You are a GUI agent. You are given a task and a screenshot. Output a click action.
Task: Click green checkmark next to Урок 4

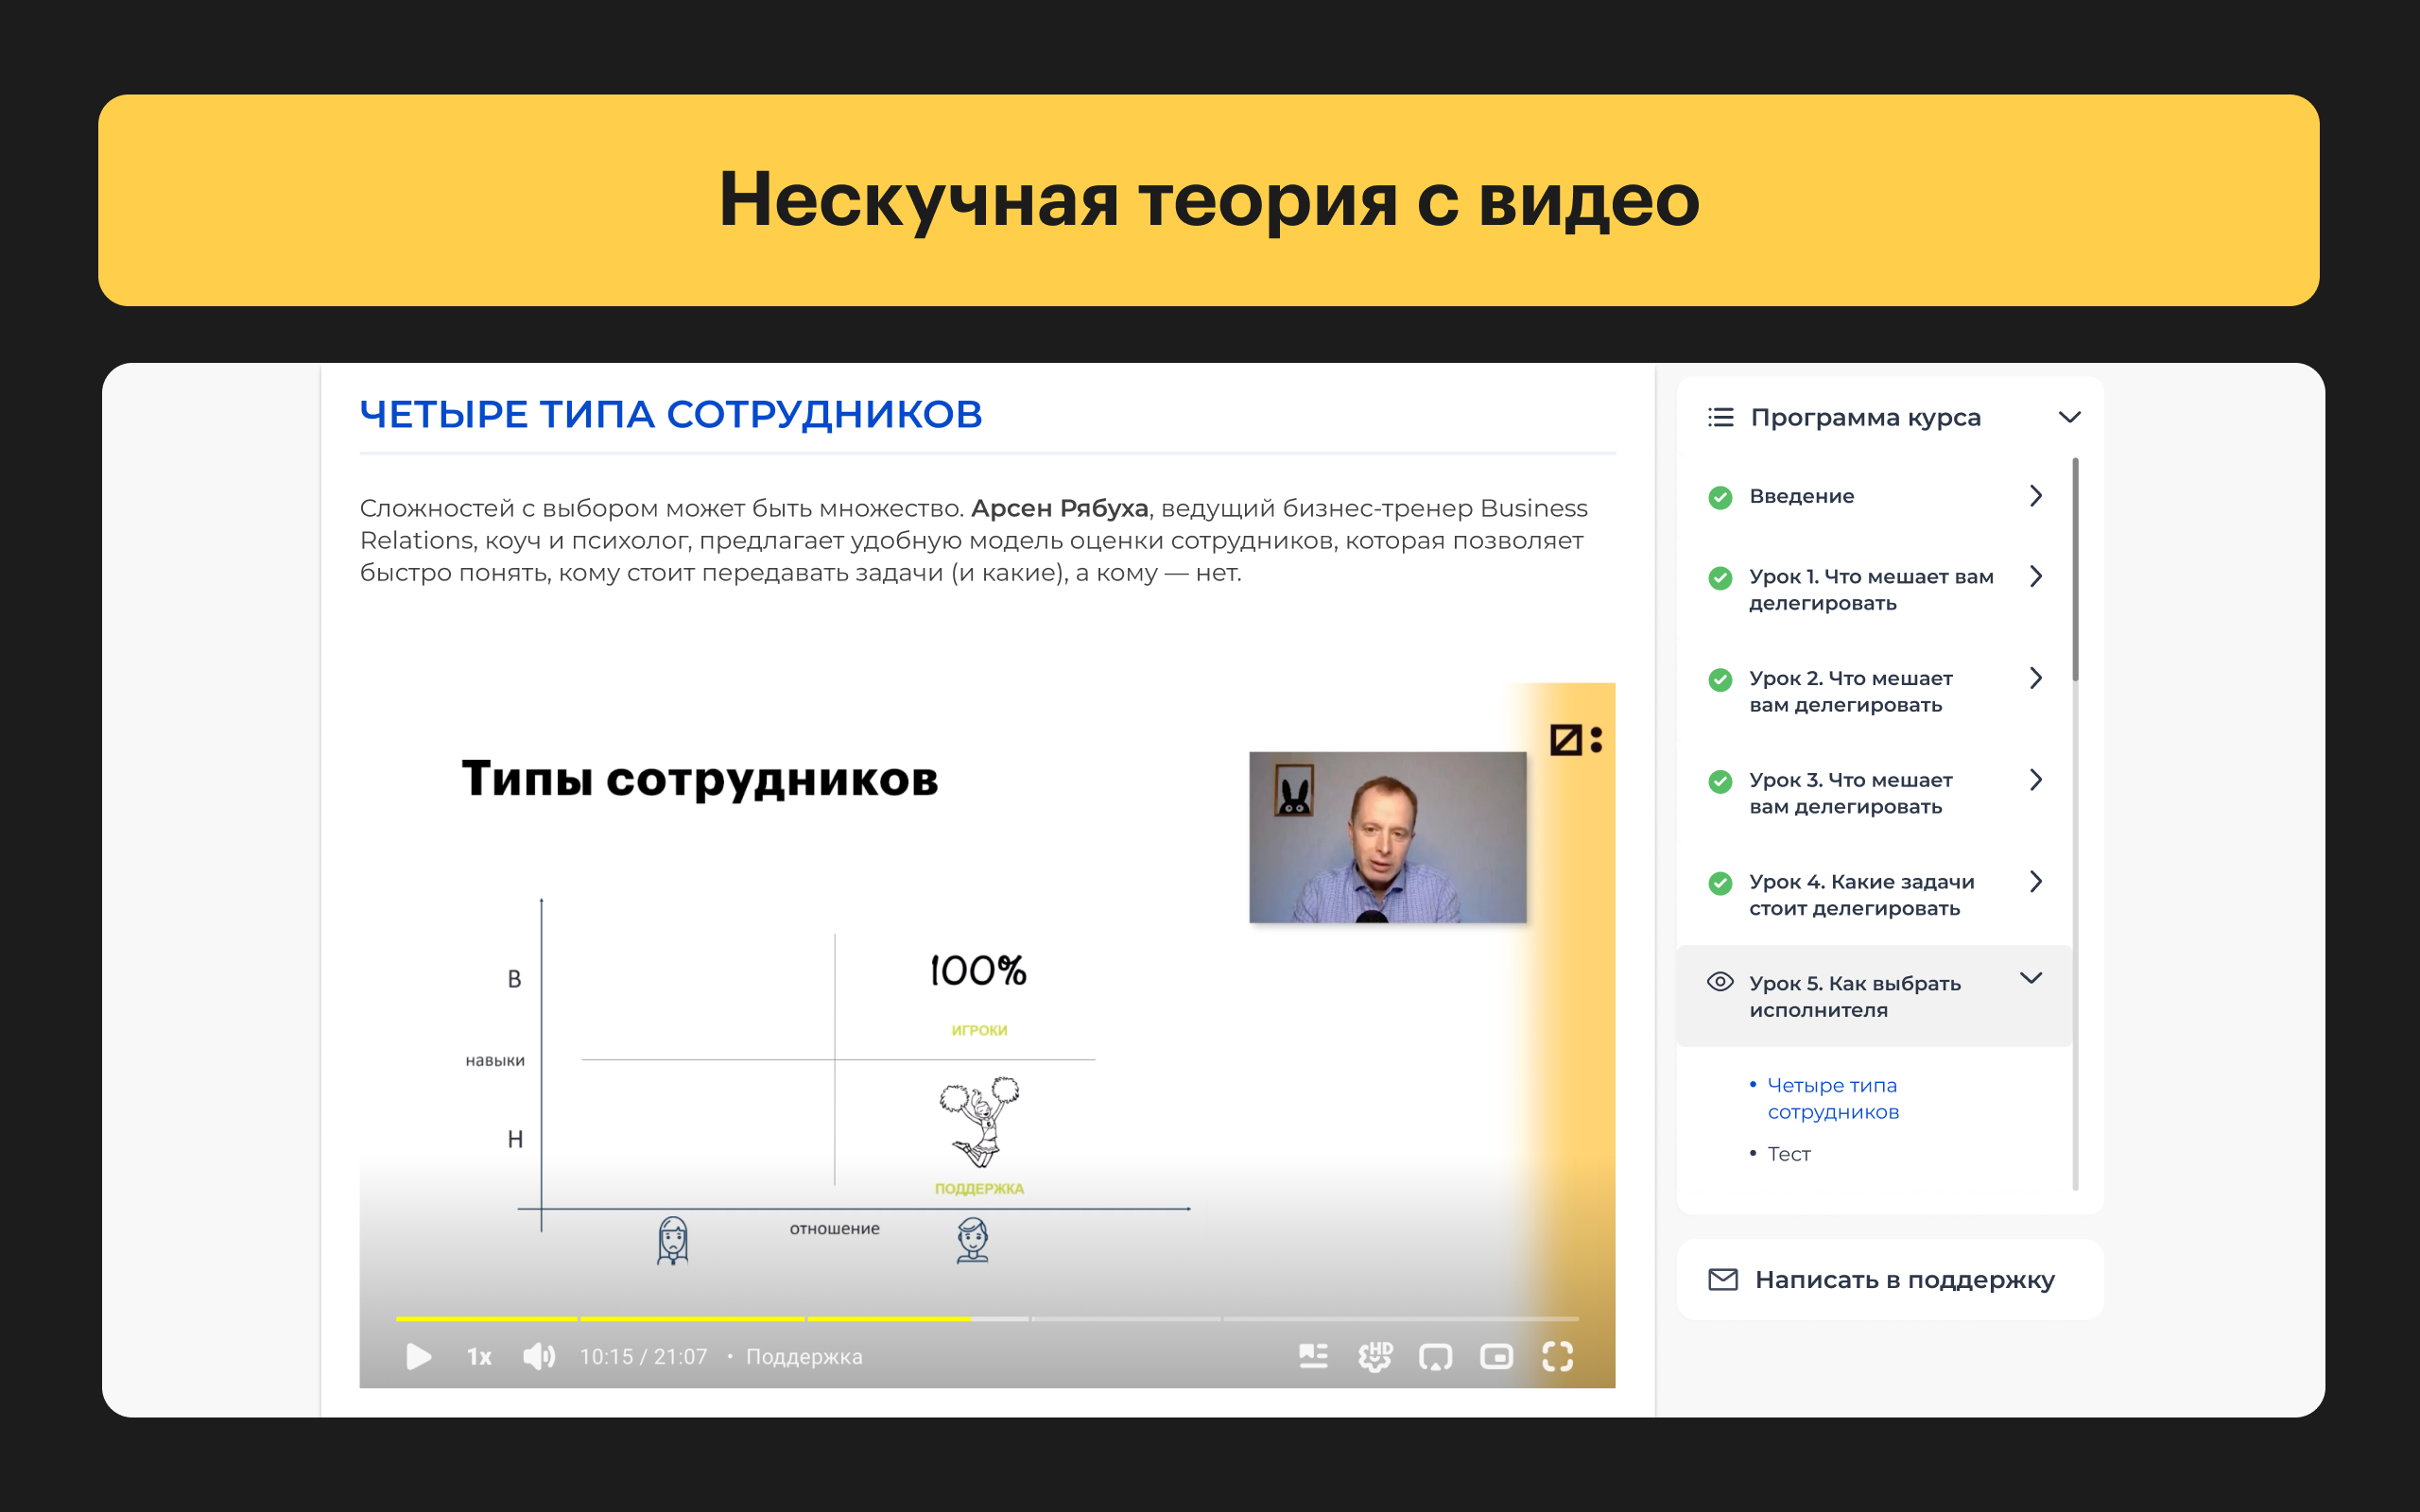1720,883
